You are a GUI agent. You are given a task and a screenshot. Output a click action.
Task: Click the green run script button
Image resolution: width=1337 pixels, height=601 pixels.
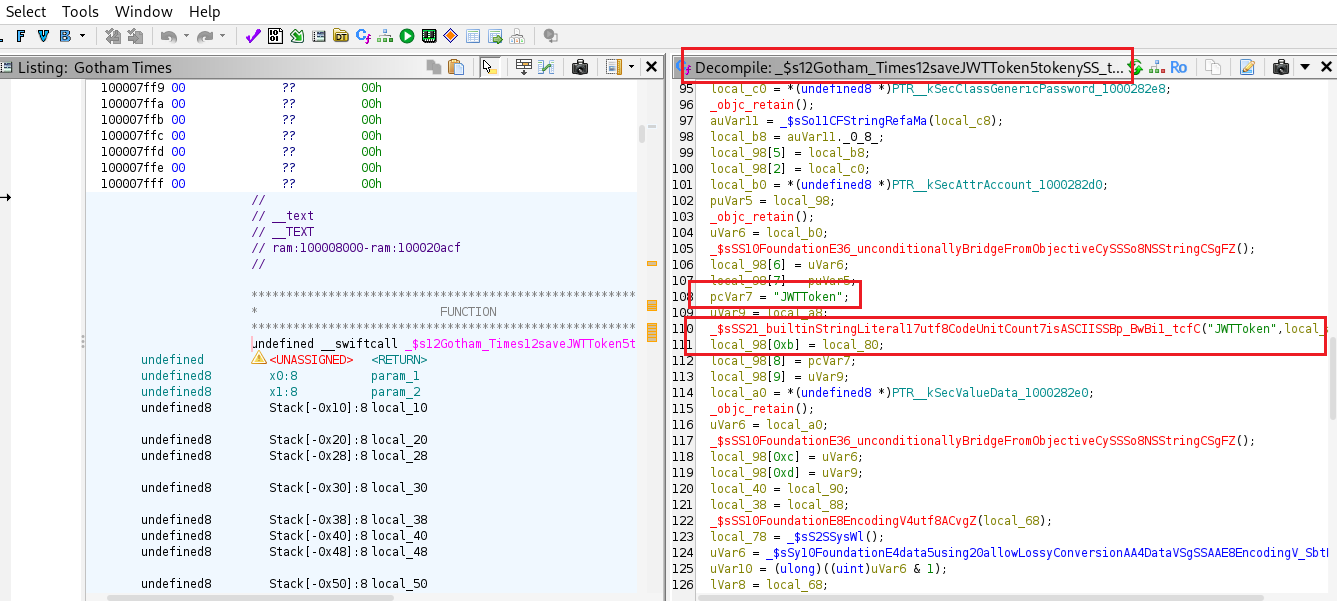click(407, 36)
